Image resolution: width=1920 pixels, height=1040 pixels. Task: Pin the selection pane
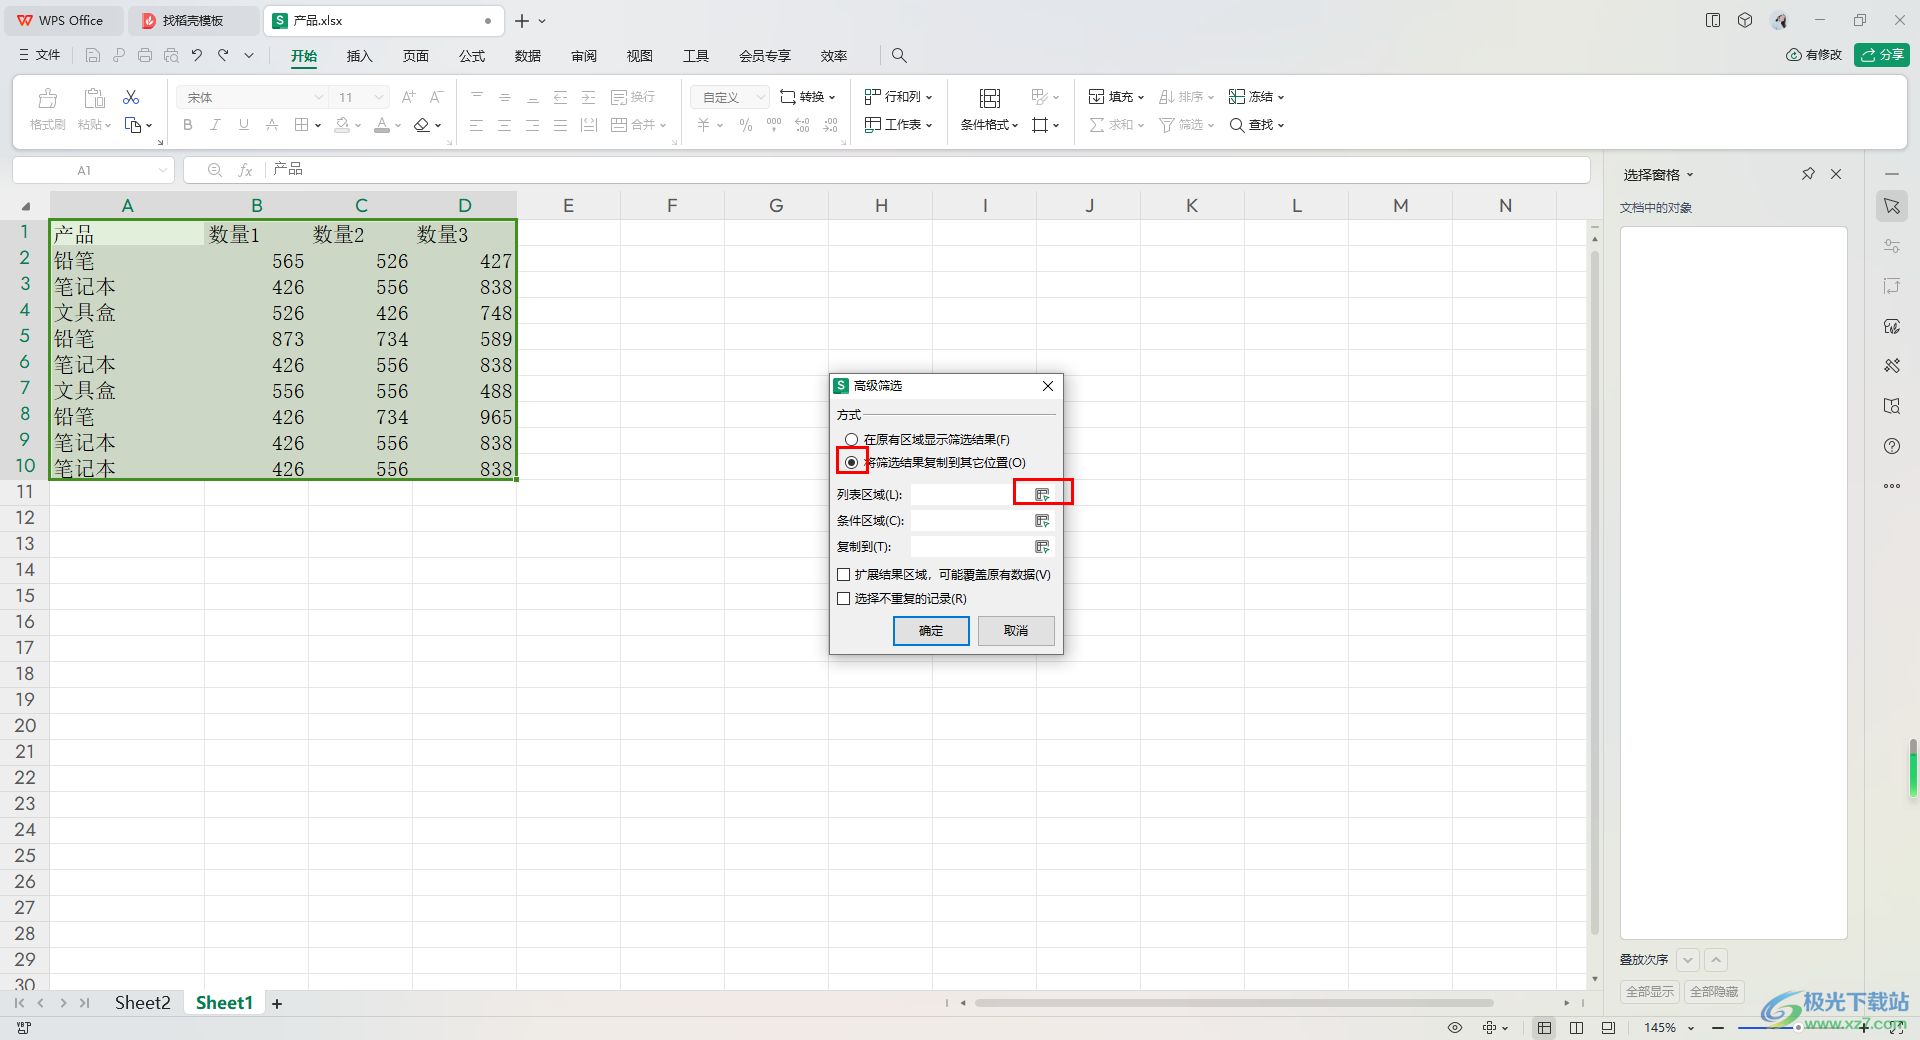(x=1808, y=174)
